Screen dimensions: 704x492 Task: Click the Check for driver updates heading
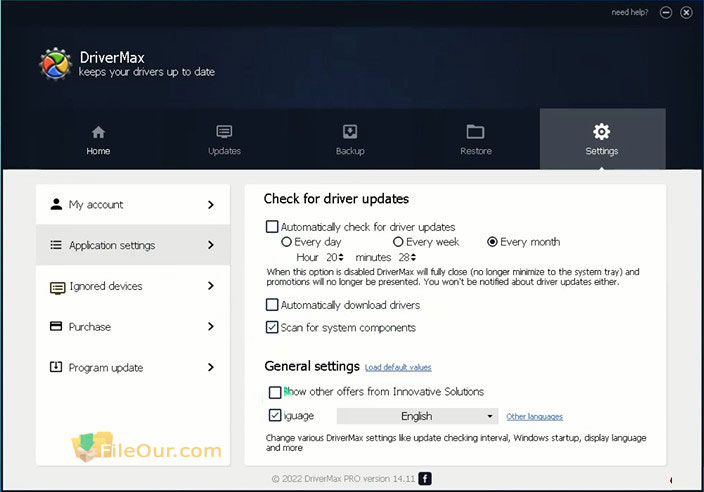click(336, 199)
